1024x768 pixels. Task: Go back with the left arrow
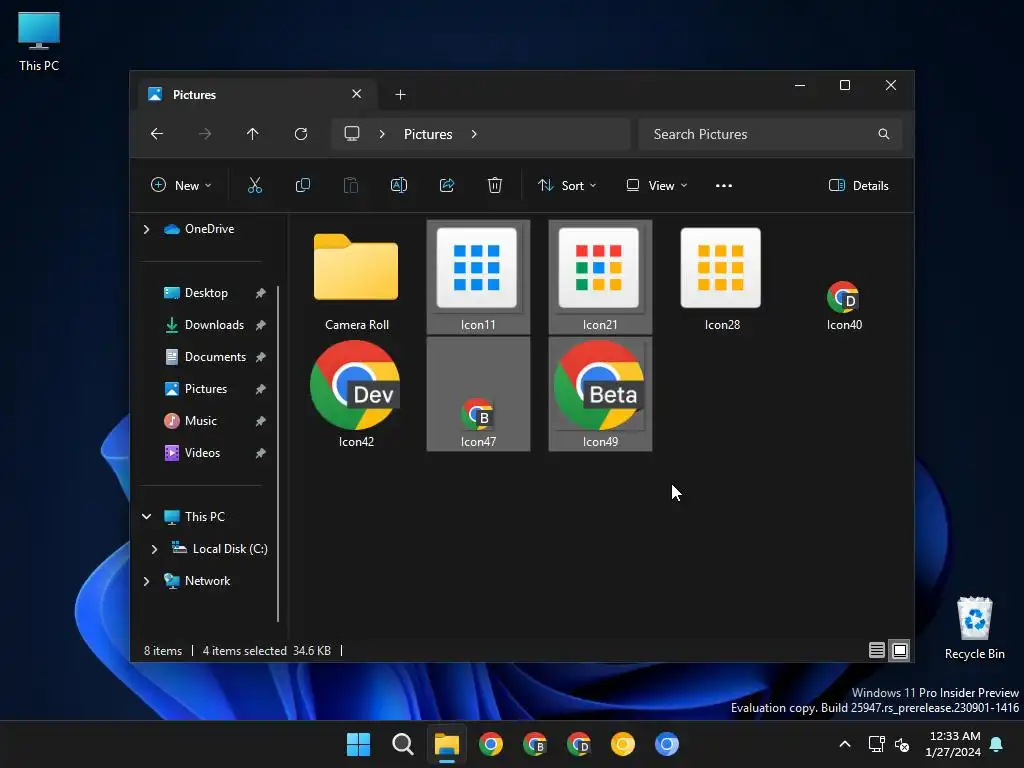157,134
